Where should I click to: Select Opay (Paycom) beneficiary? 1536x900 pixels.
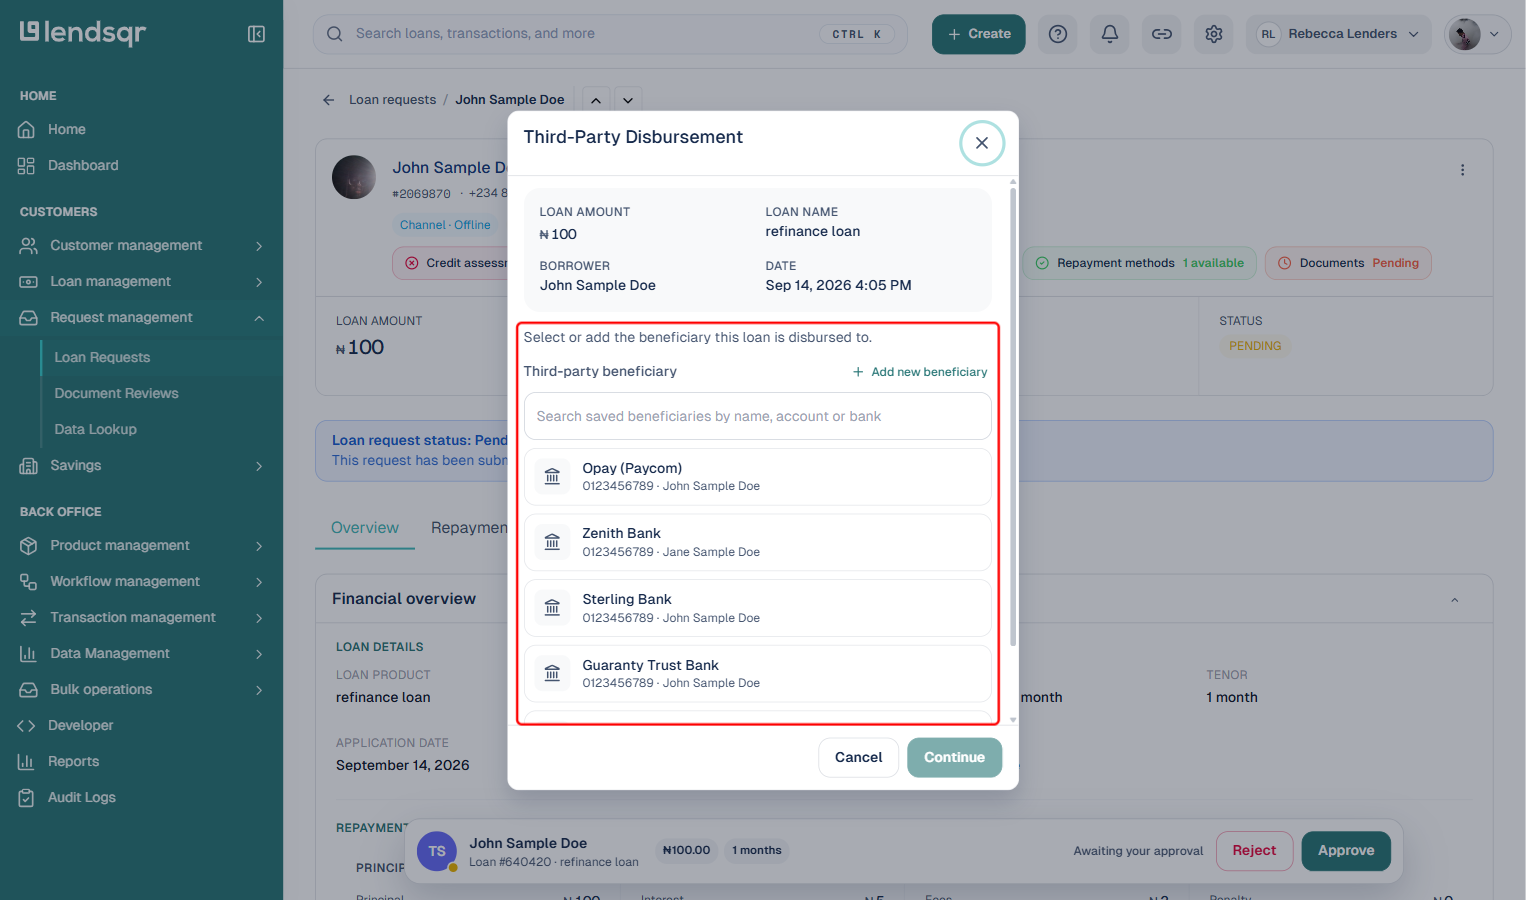coord(758,477)
